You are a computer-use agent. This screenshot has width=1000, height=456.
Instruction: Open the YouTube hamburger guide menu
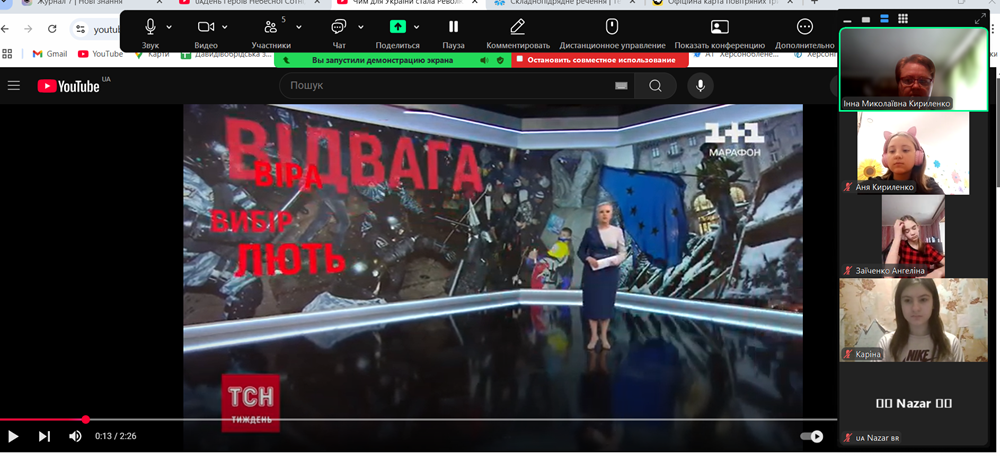(13, 85)
